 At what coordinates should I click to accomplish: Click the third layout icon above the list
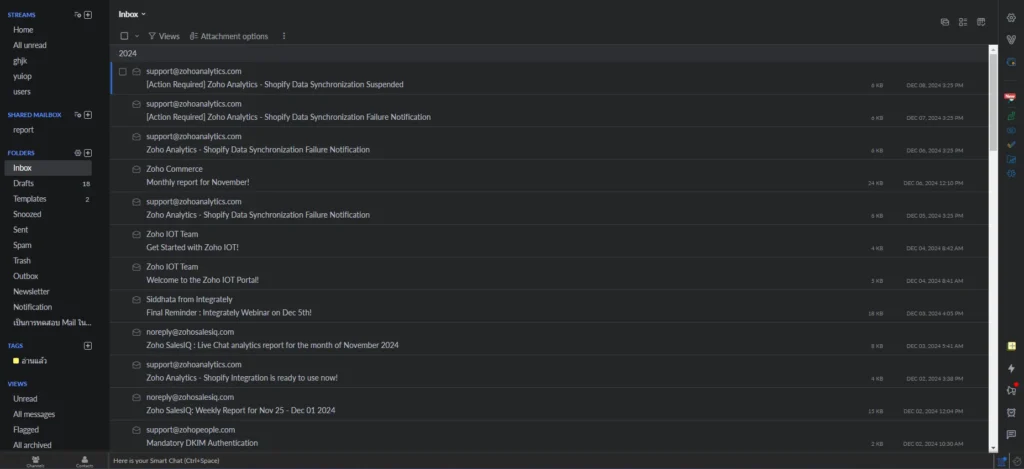click(x=981, y=22)
